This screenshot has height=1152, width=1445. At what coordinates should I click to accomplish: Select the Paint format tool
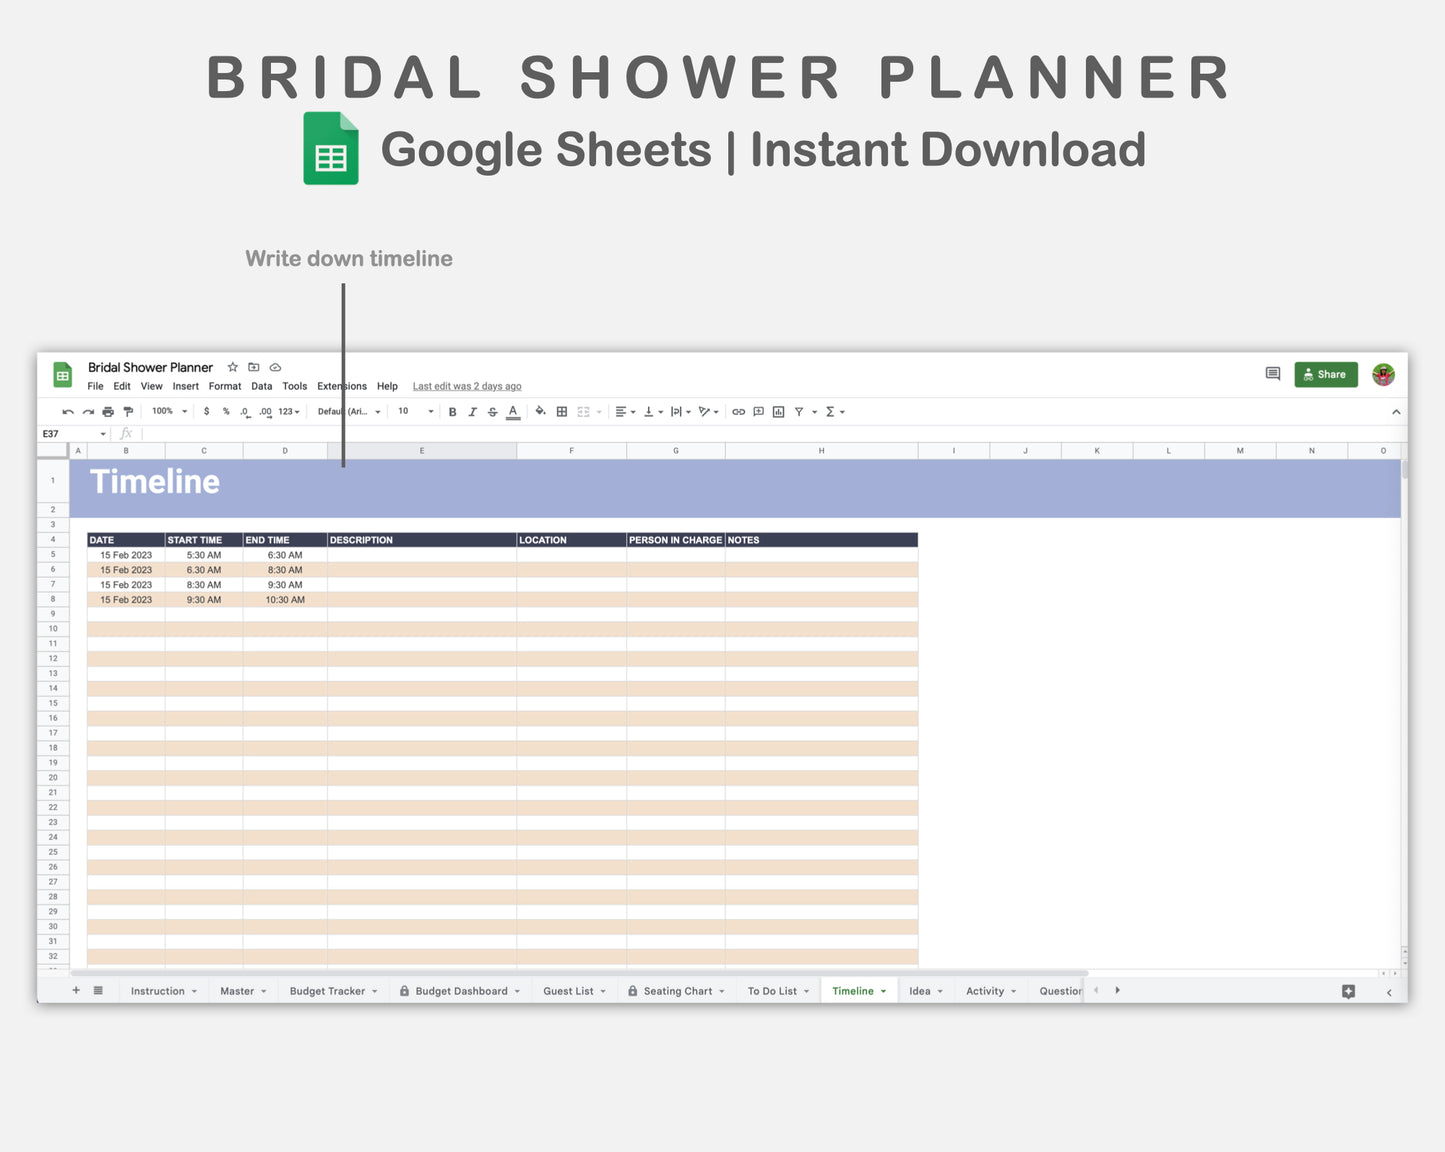click(x=128, y=411)
